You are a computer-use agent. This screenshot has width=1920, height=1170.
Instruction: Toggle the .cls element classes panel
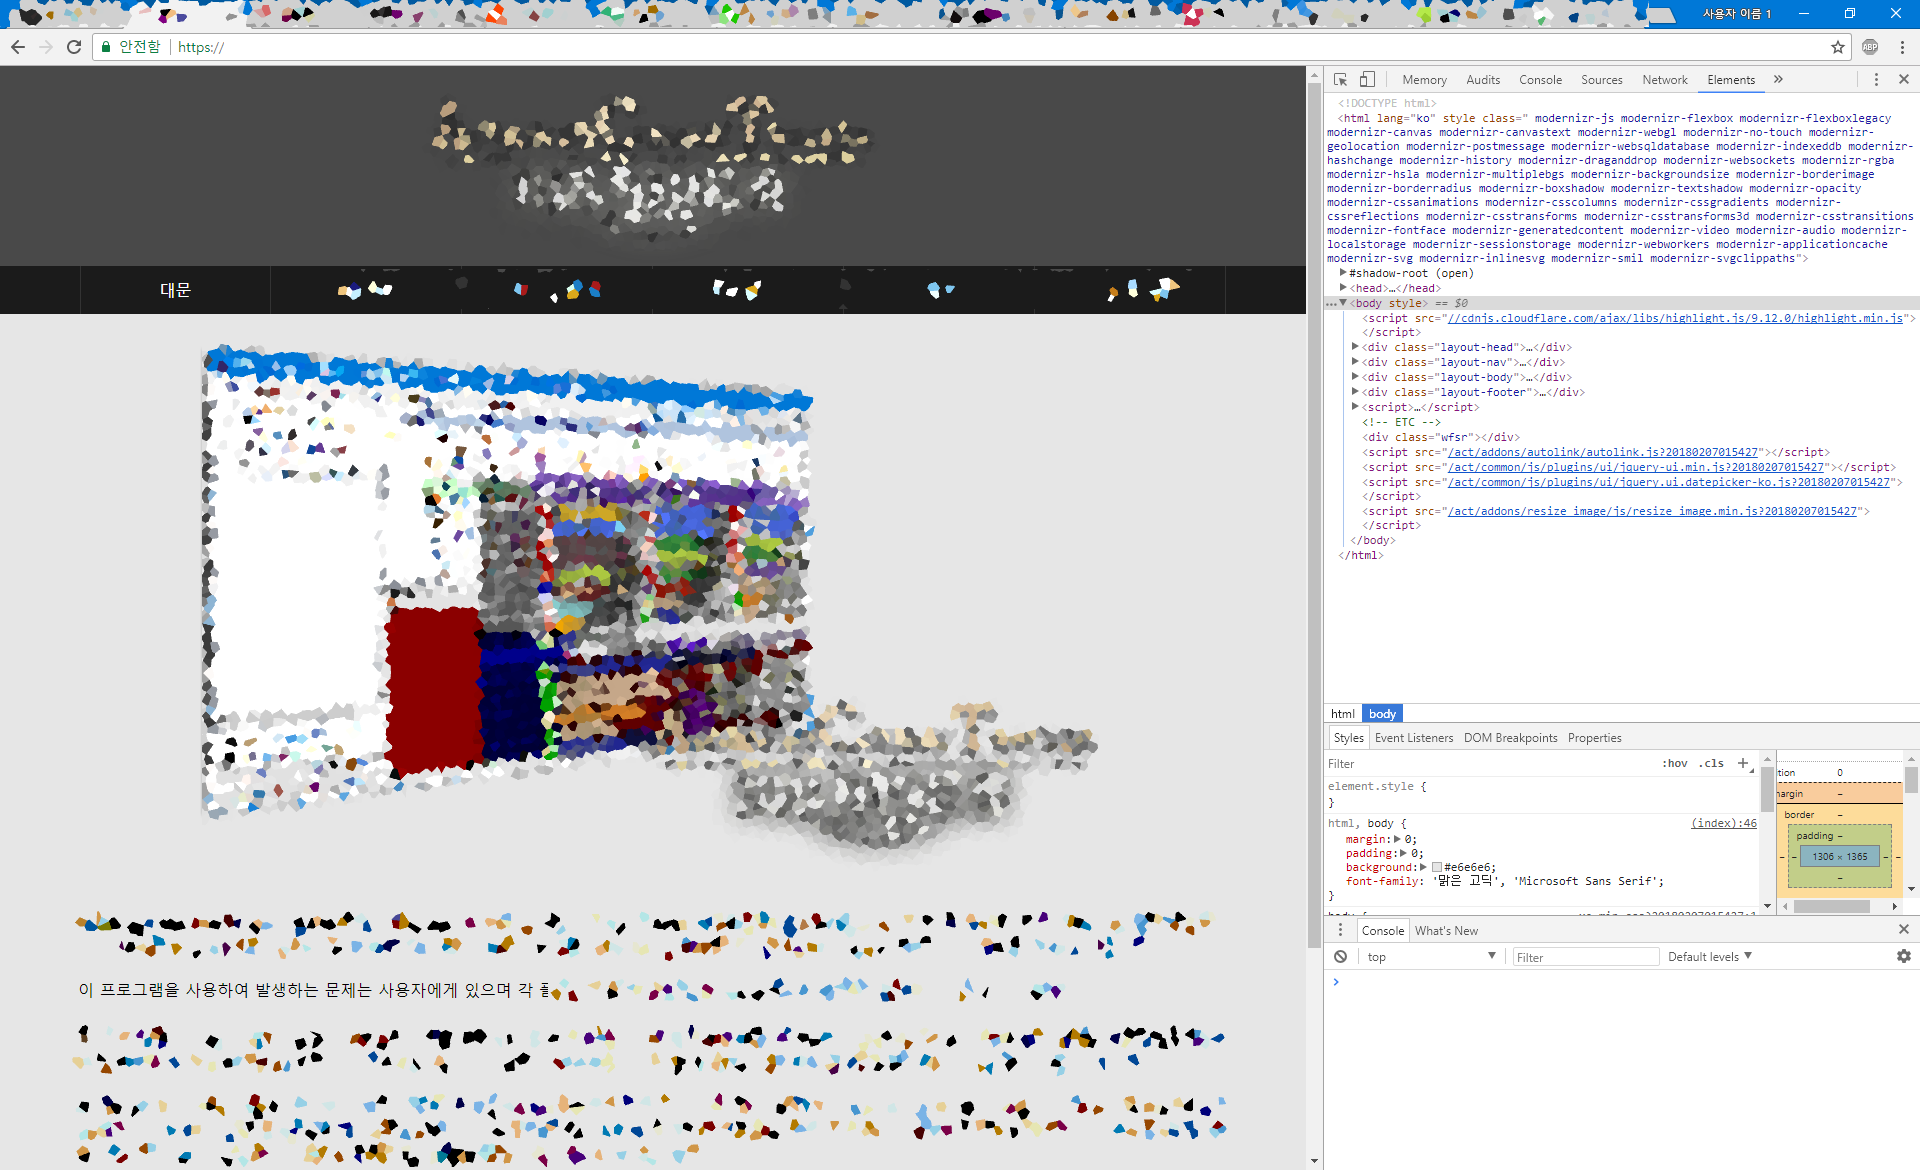[1712, 763]
